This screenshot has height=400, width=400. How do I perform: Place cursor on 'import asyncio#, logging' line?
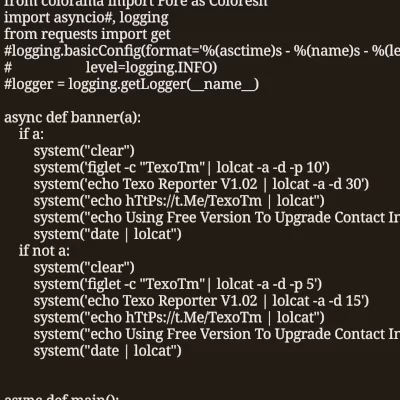coord(86,18)
